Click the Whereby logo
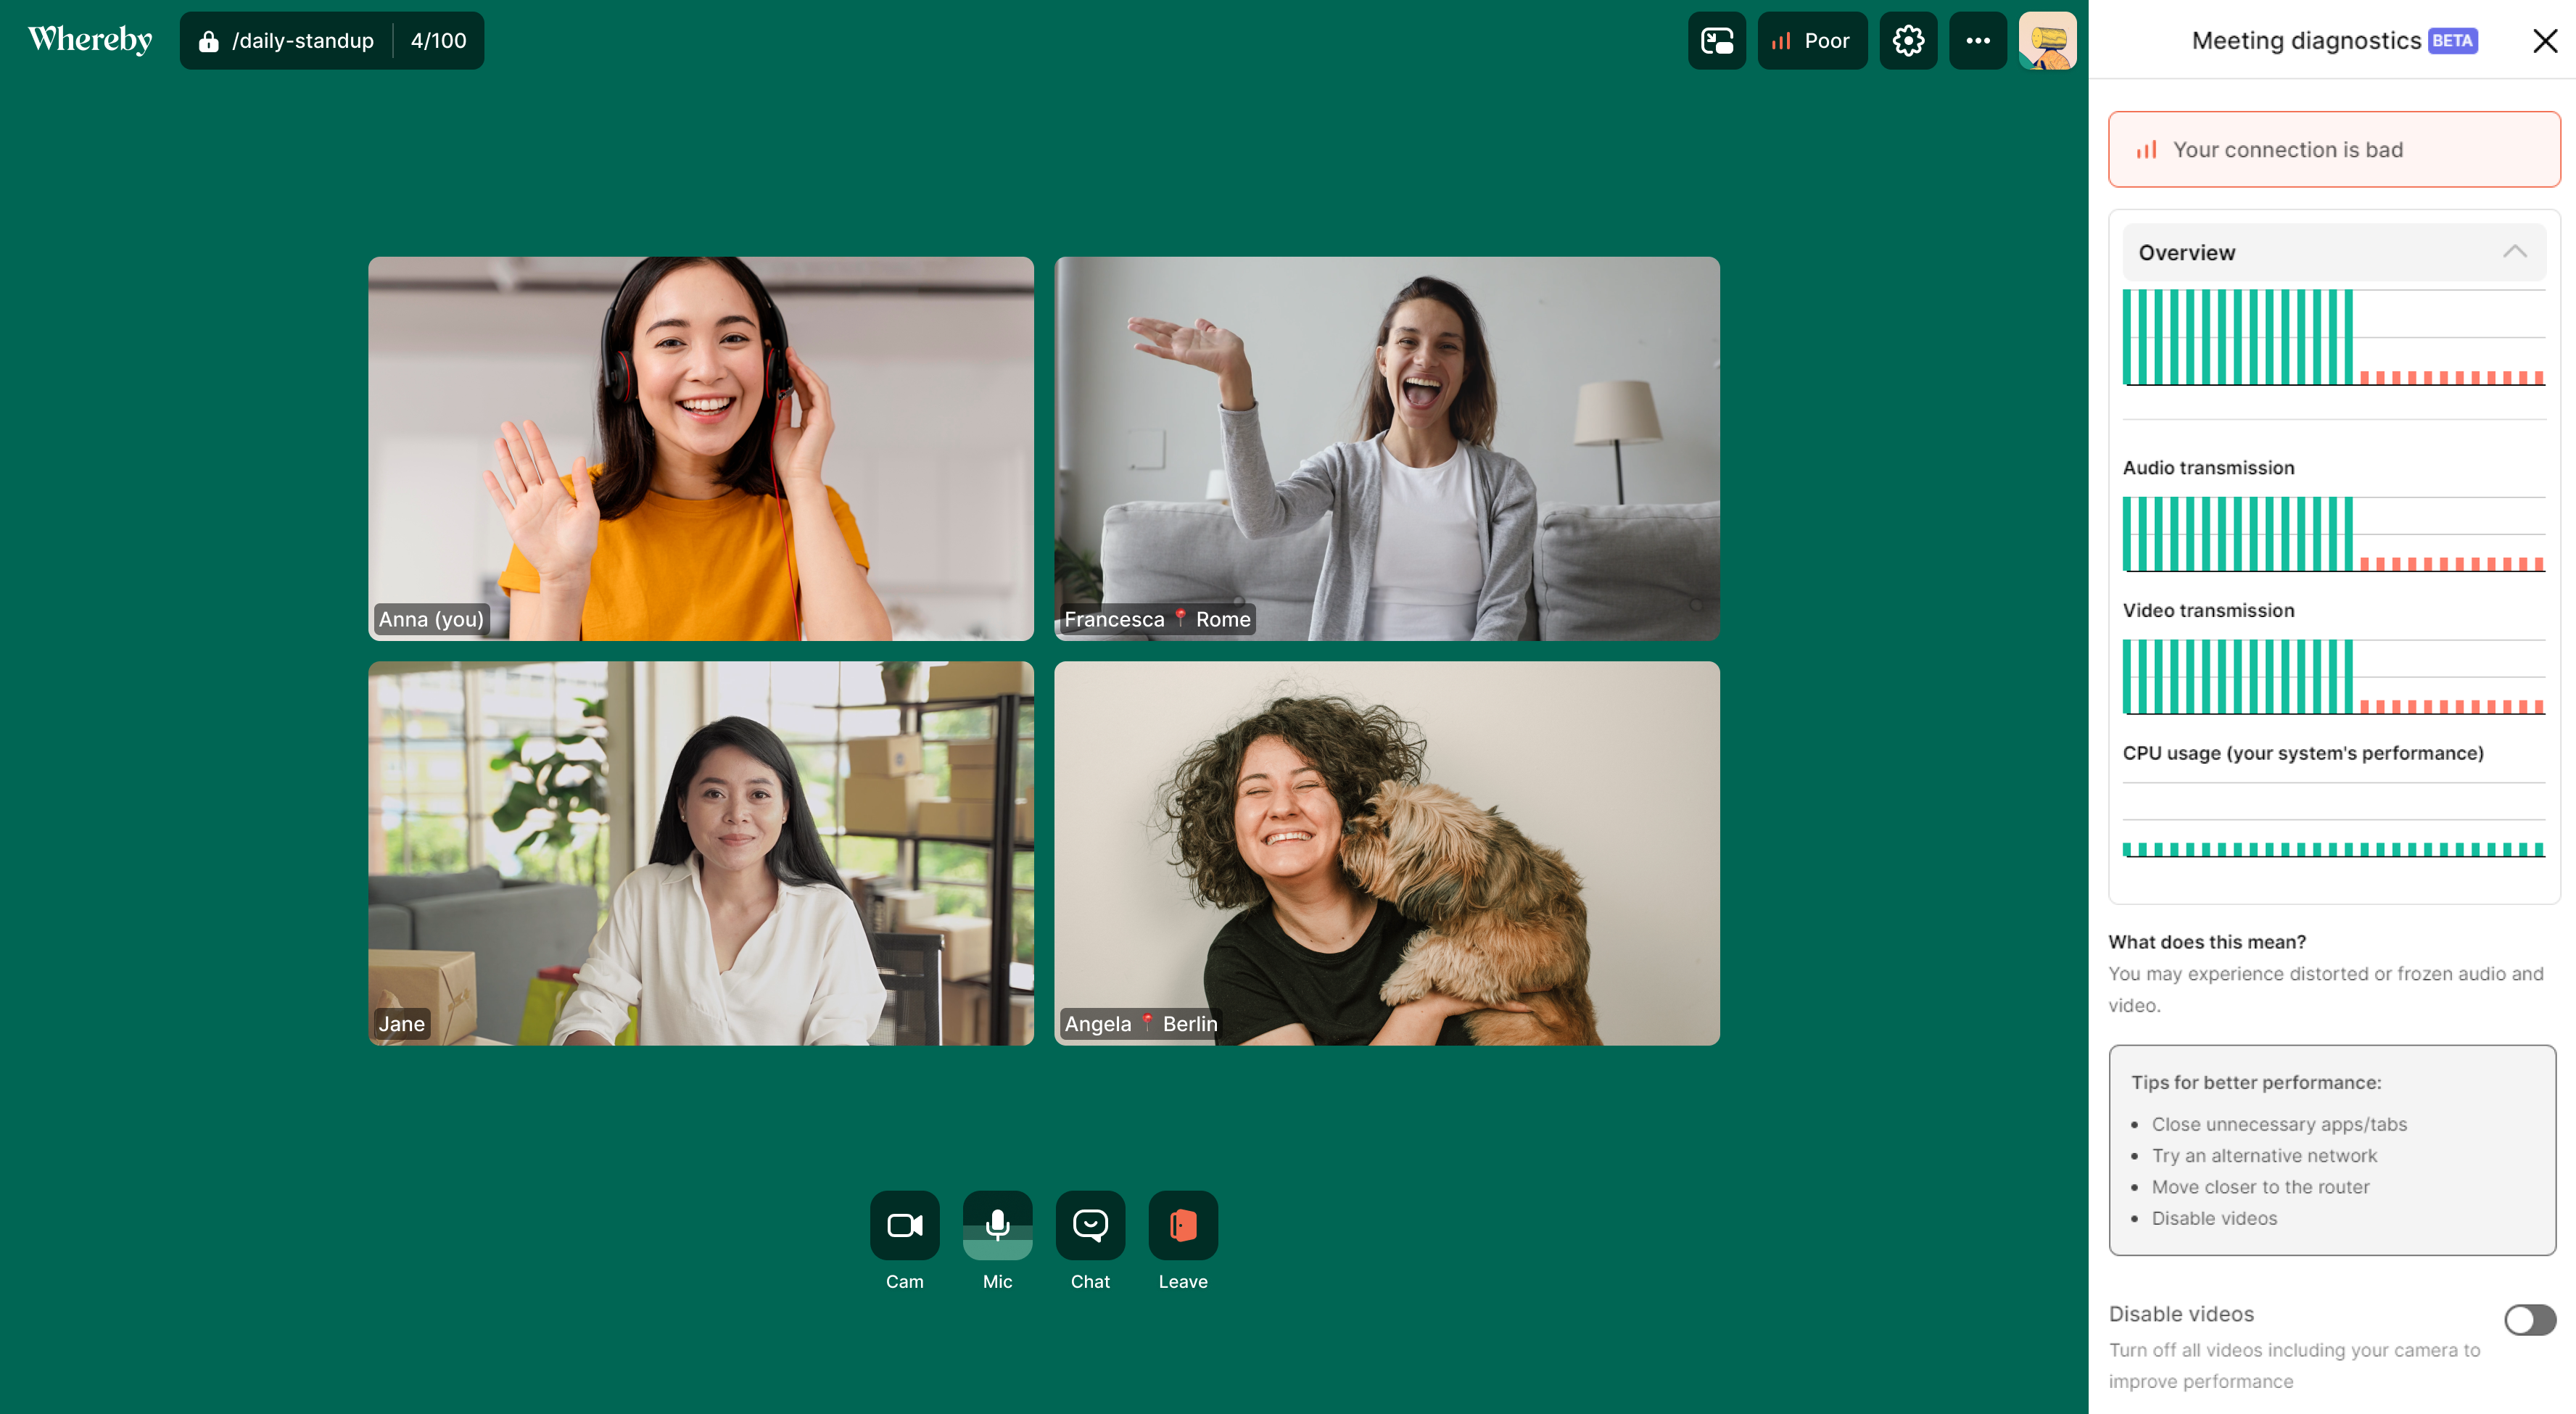The width and height of the screenshot is (2576, 1414). click(90, 40)
